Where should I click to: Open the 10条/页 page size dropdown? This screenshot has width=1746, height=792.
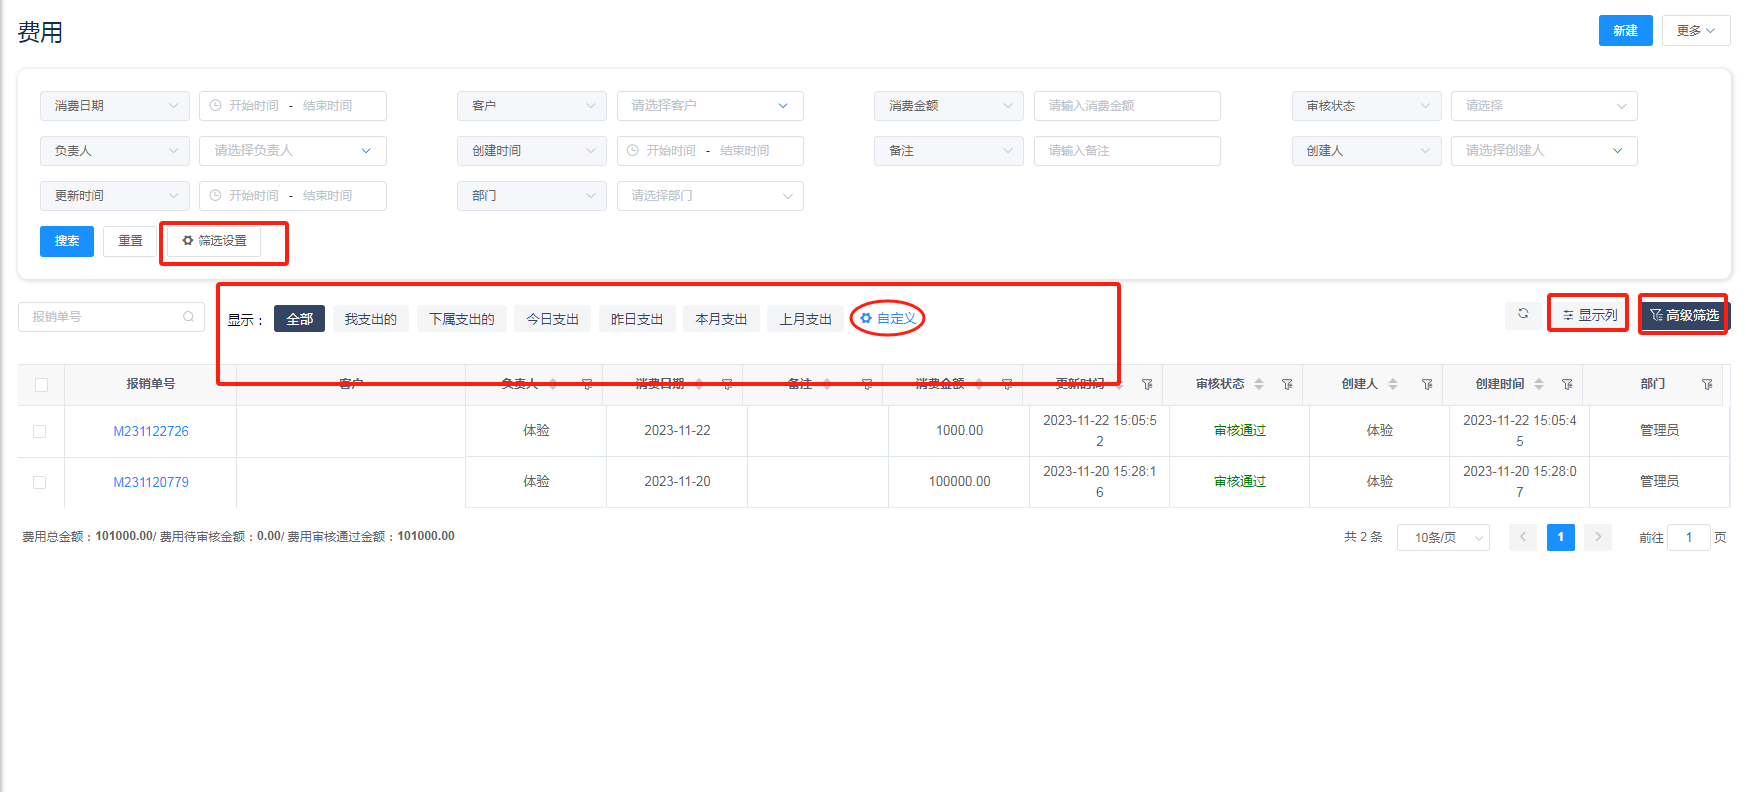1443,538
